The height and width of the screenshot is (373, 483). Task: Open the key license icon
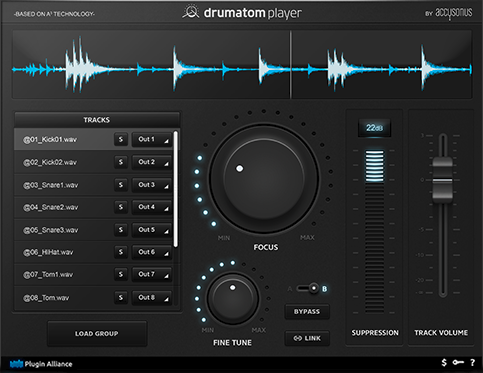458,362
